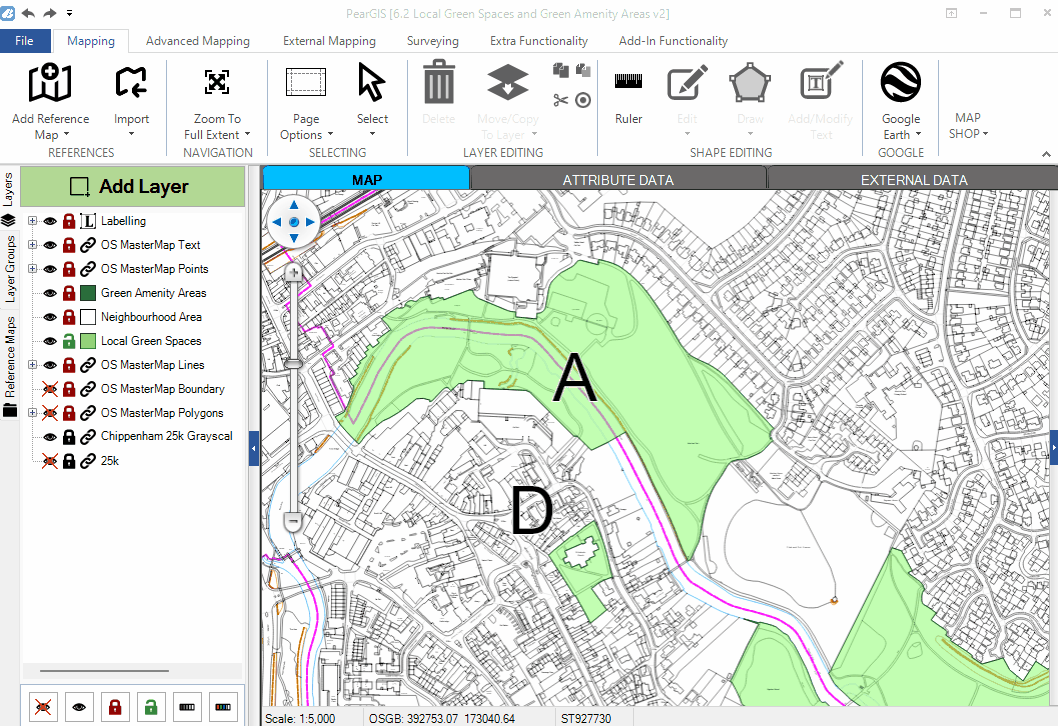Viewport: 1058px width, 726px height.
Task: Open Page Options tool
Action: (x=306, y=101)
